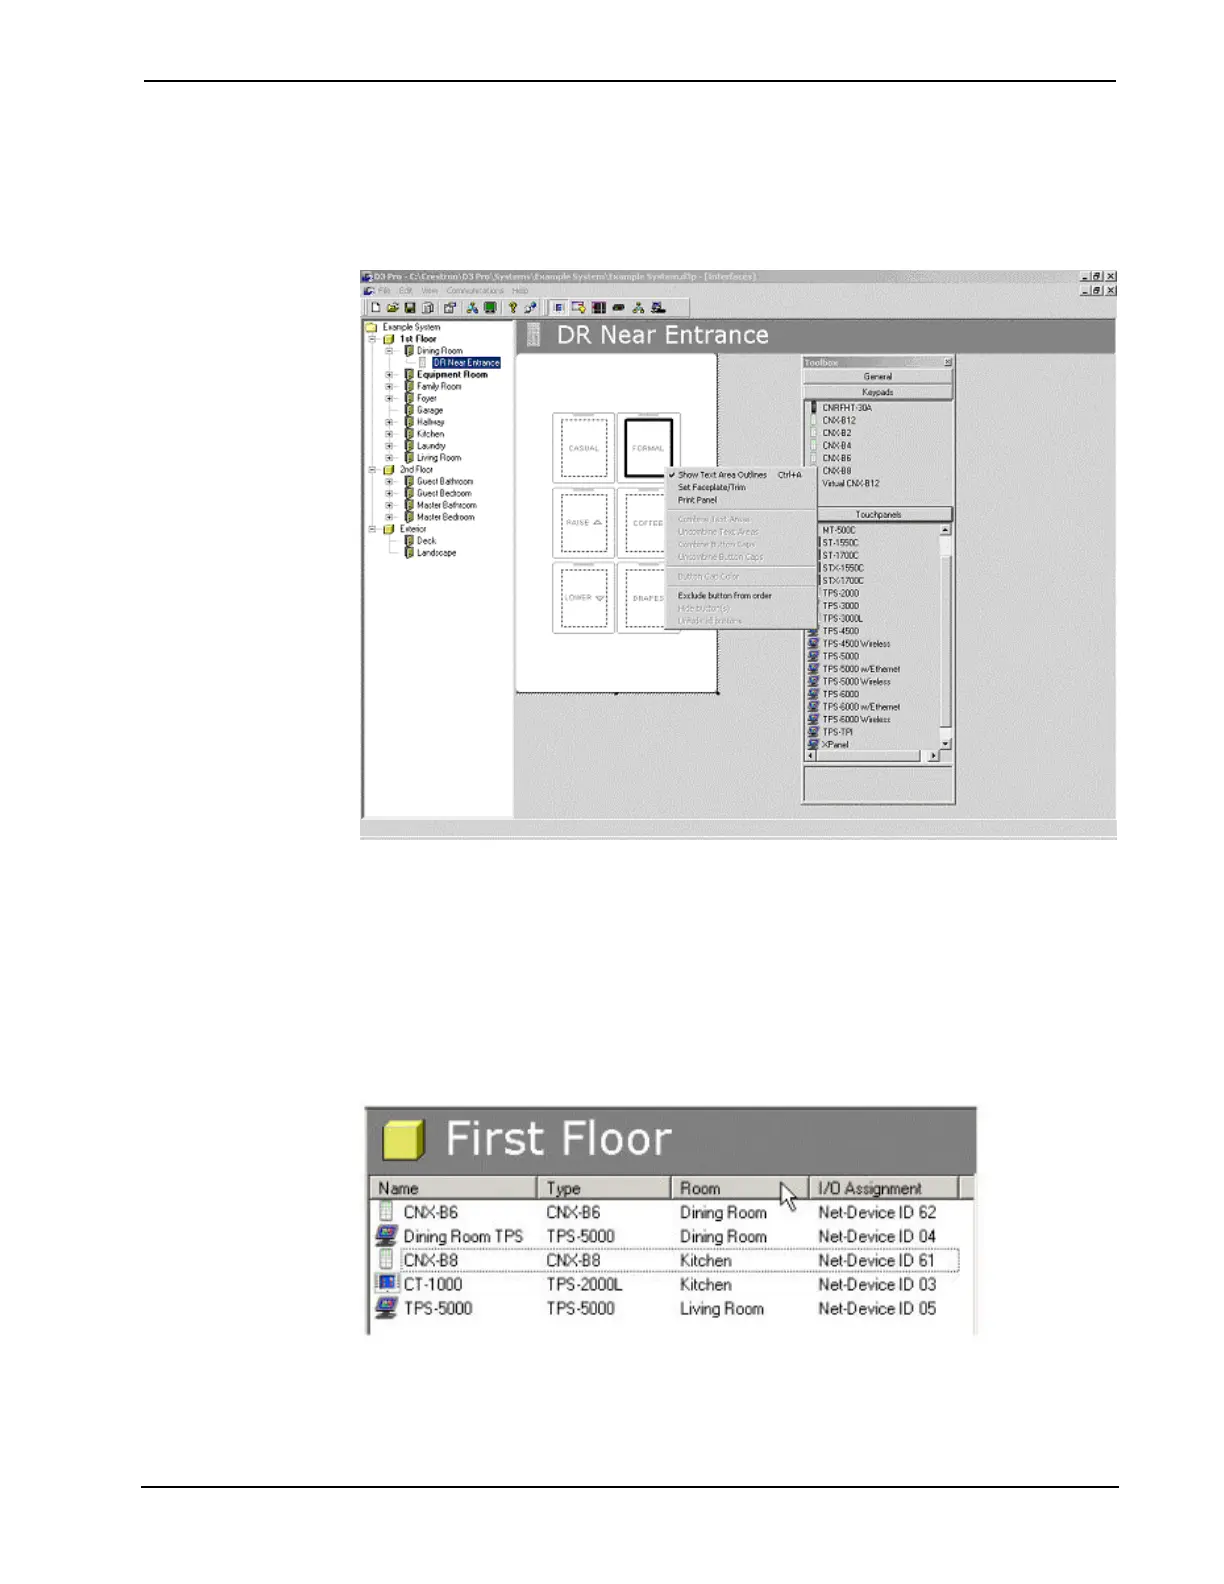Click the XPanel icon in Toolbox

pyautogui.click(x=814, y=744)
